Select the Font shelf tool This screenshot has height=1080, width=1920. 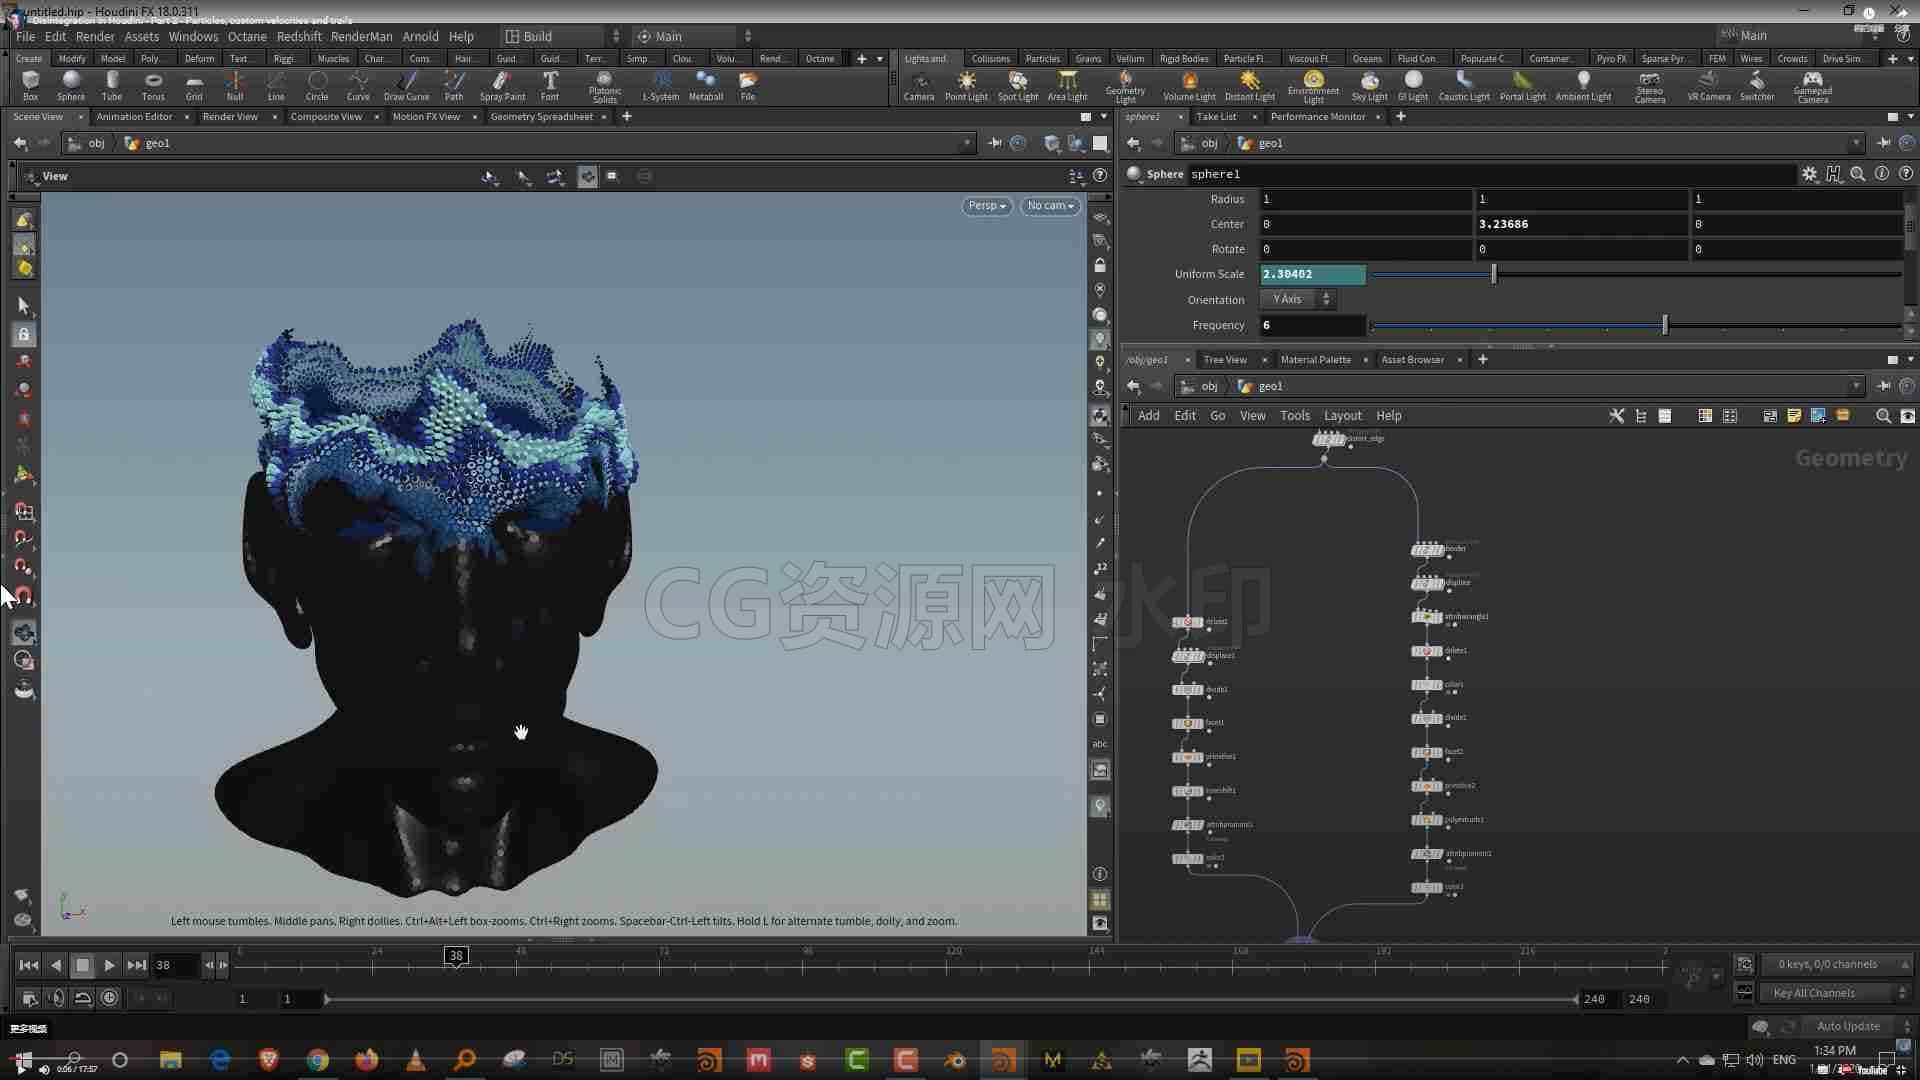pos(550,85)
